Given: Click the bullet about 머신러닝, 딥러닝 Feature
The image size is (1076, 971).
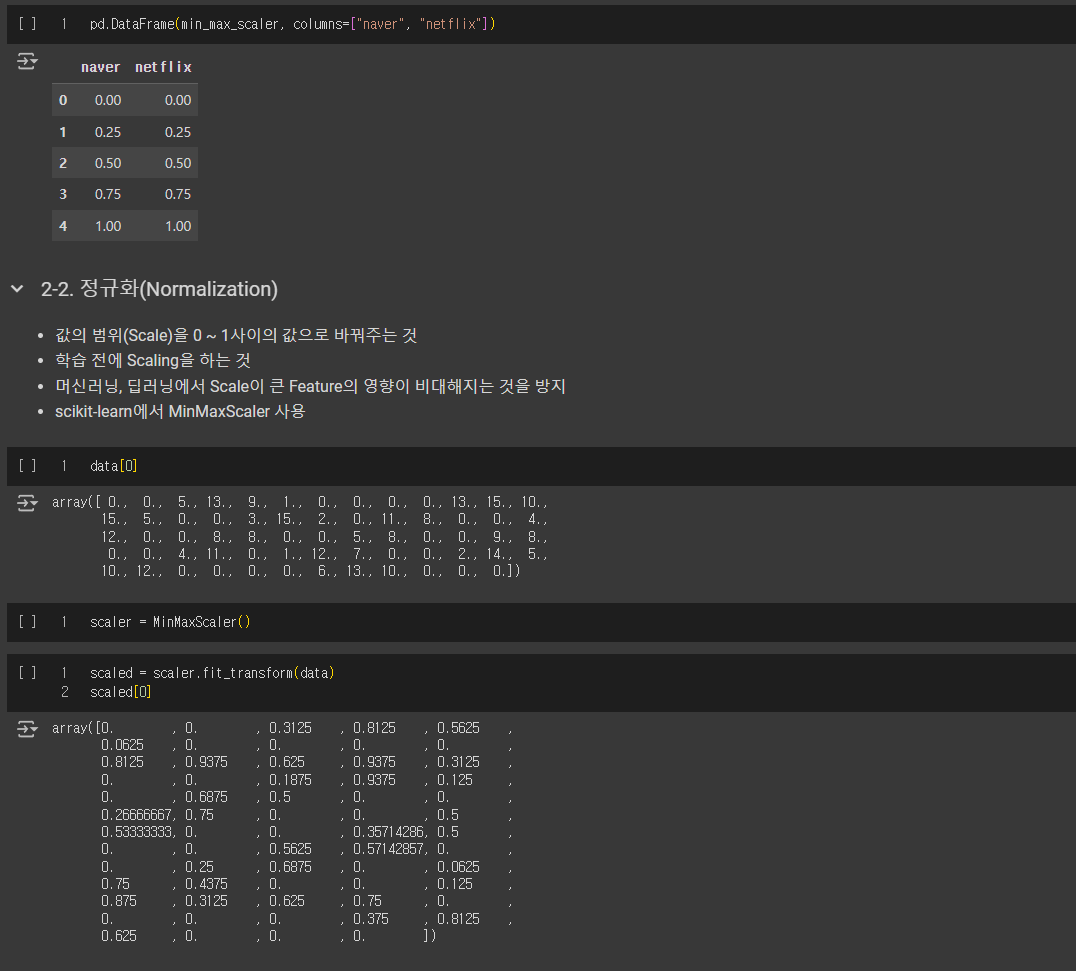Looking at the screenshot, I should point(310,386).
